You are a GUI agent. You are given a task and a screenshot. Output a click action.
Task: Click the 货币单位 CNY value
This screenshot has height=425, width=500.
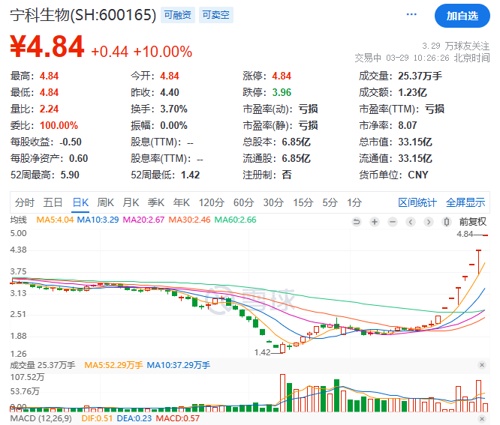(x=418, y=175)
